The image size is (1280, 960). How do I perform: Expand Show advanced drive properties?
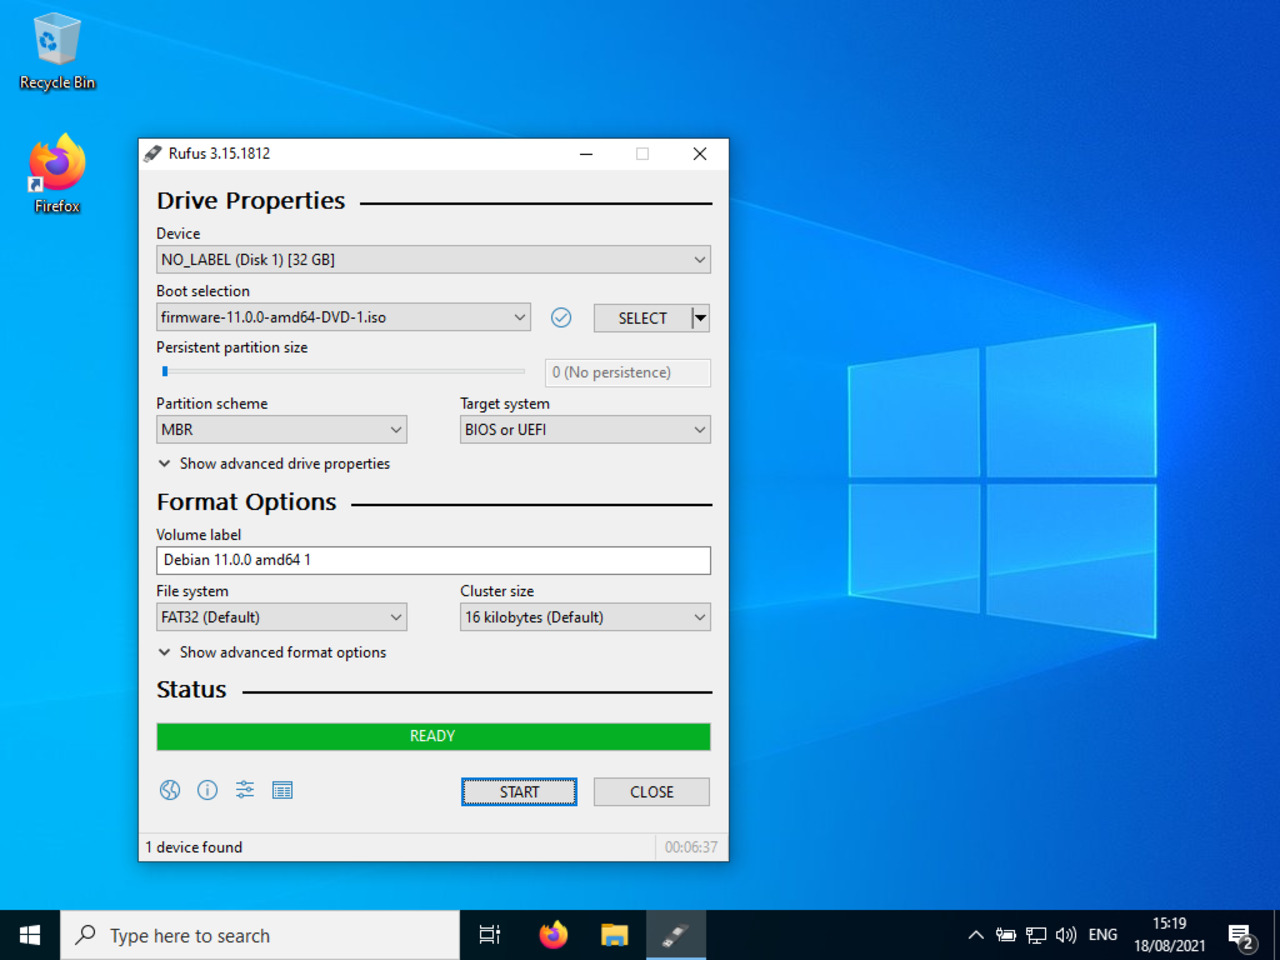(274, 463)
